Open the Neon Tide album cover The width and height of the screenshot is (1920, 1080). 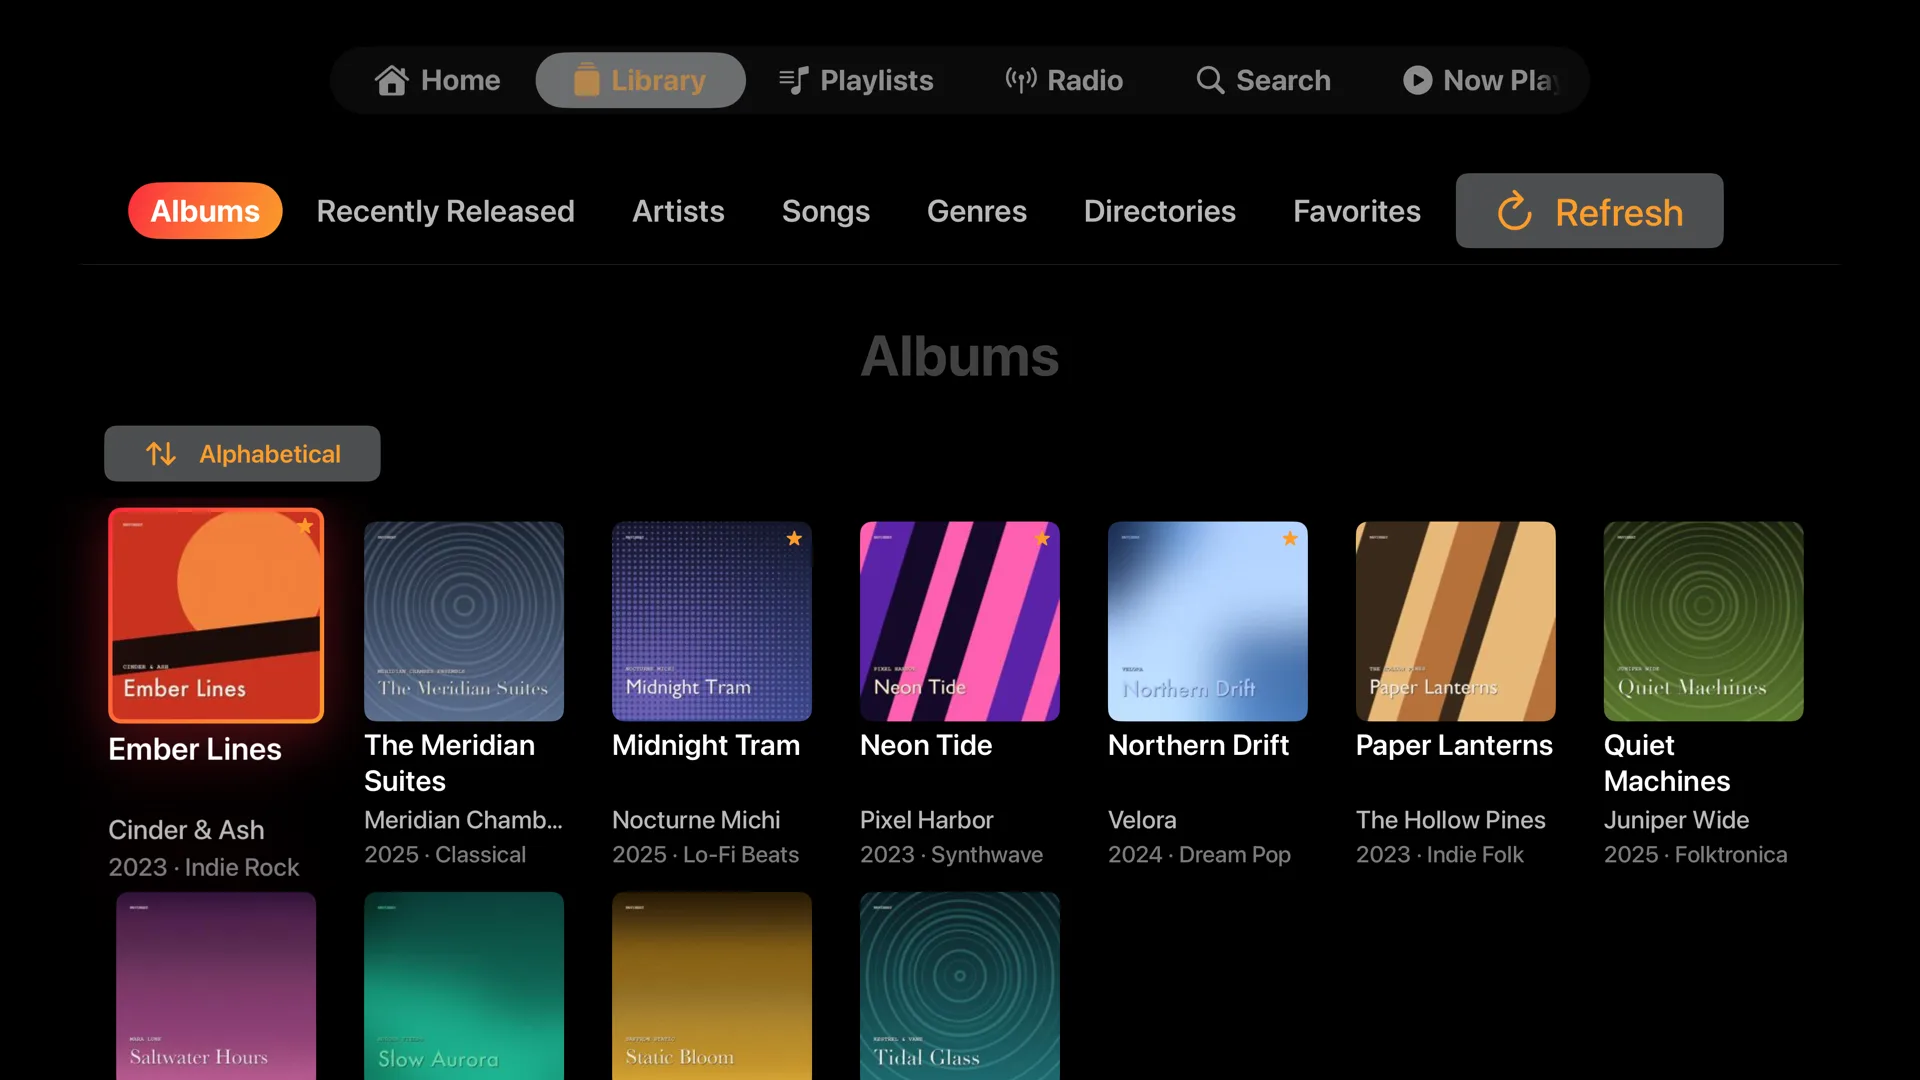[x=960, y=621]
